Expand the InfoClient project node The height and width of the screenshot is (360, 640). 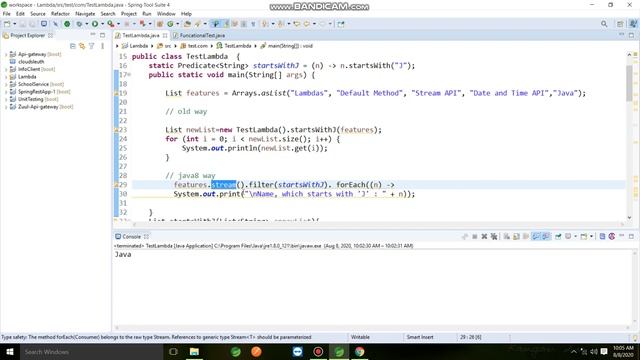[6, 69]
